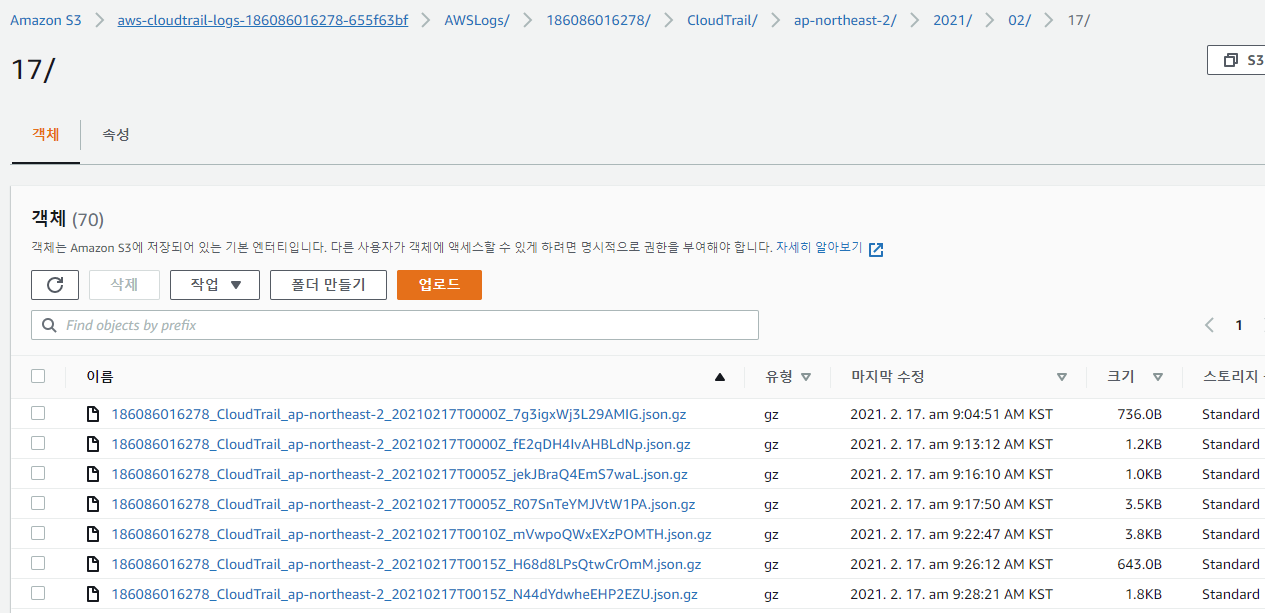Click file icon of 7g3igxWj3L29AMIG.json.gz

(x=93, y=414)
